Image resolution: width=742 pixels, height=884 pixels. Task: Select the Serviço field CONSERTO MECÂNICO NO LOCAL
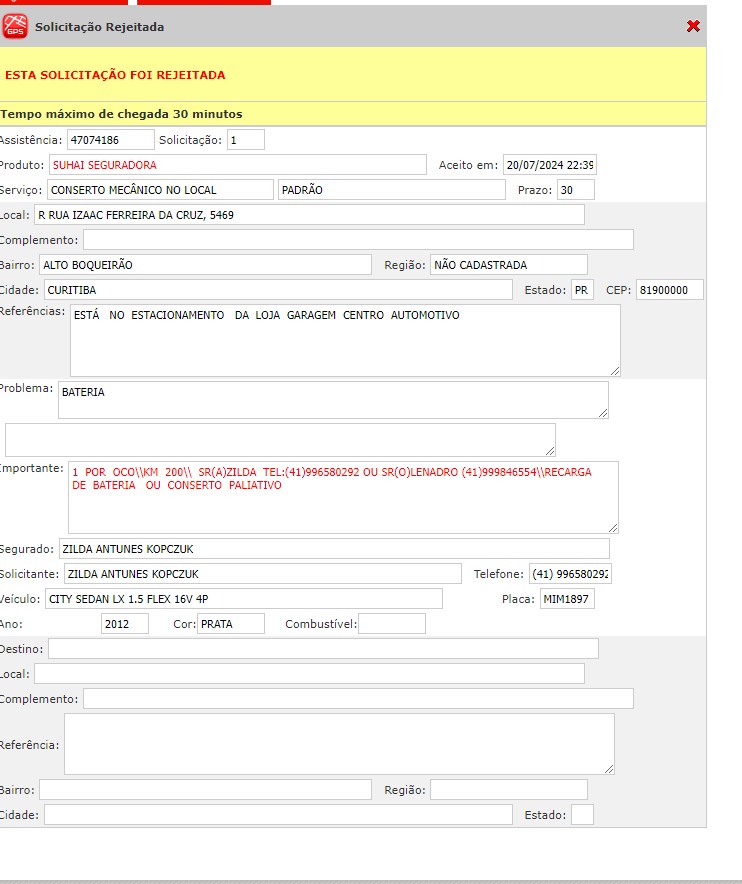click(160, 190)
